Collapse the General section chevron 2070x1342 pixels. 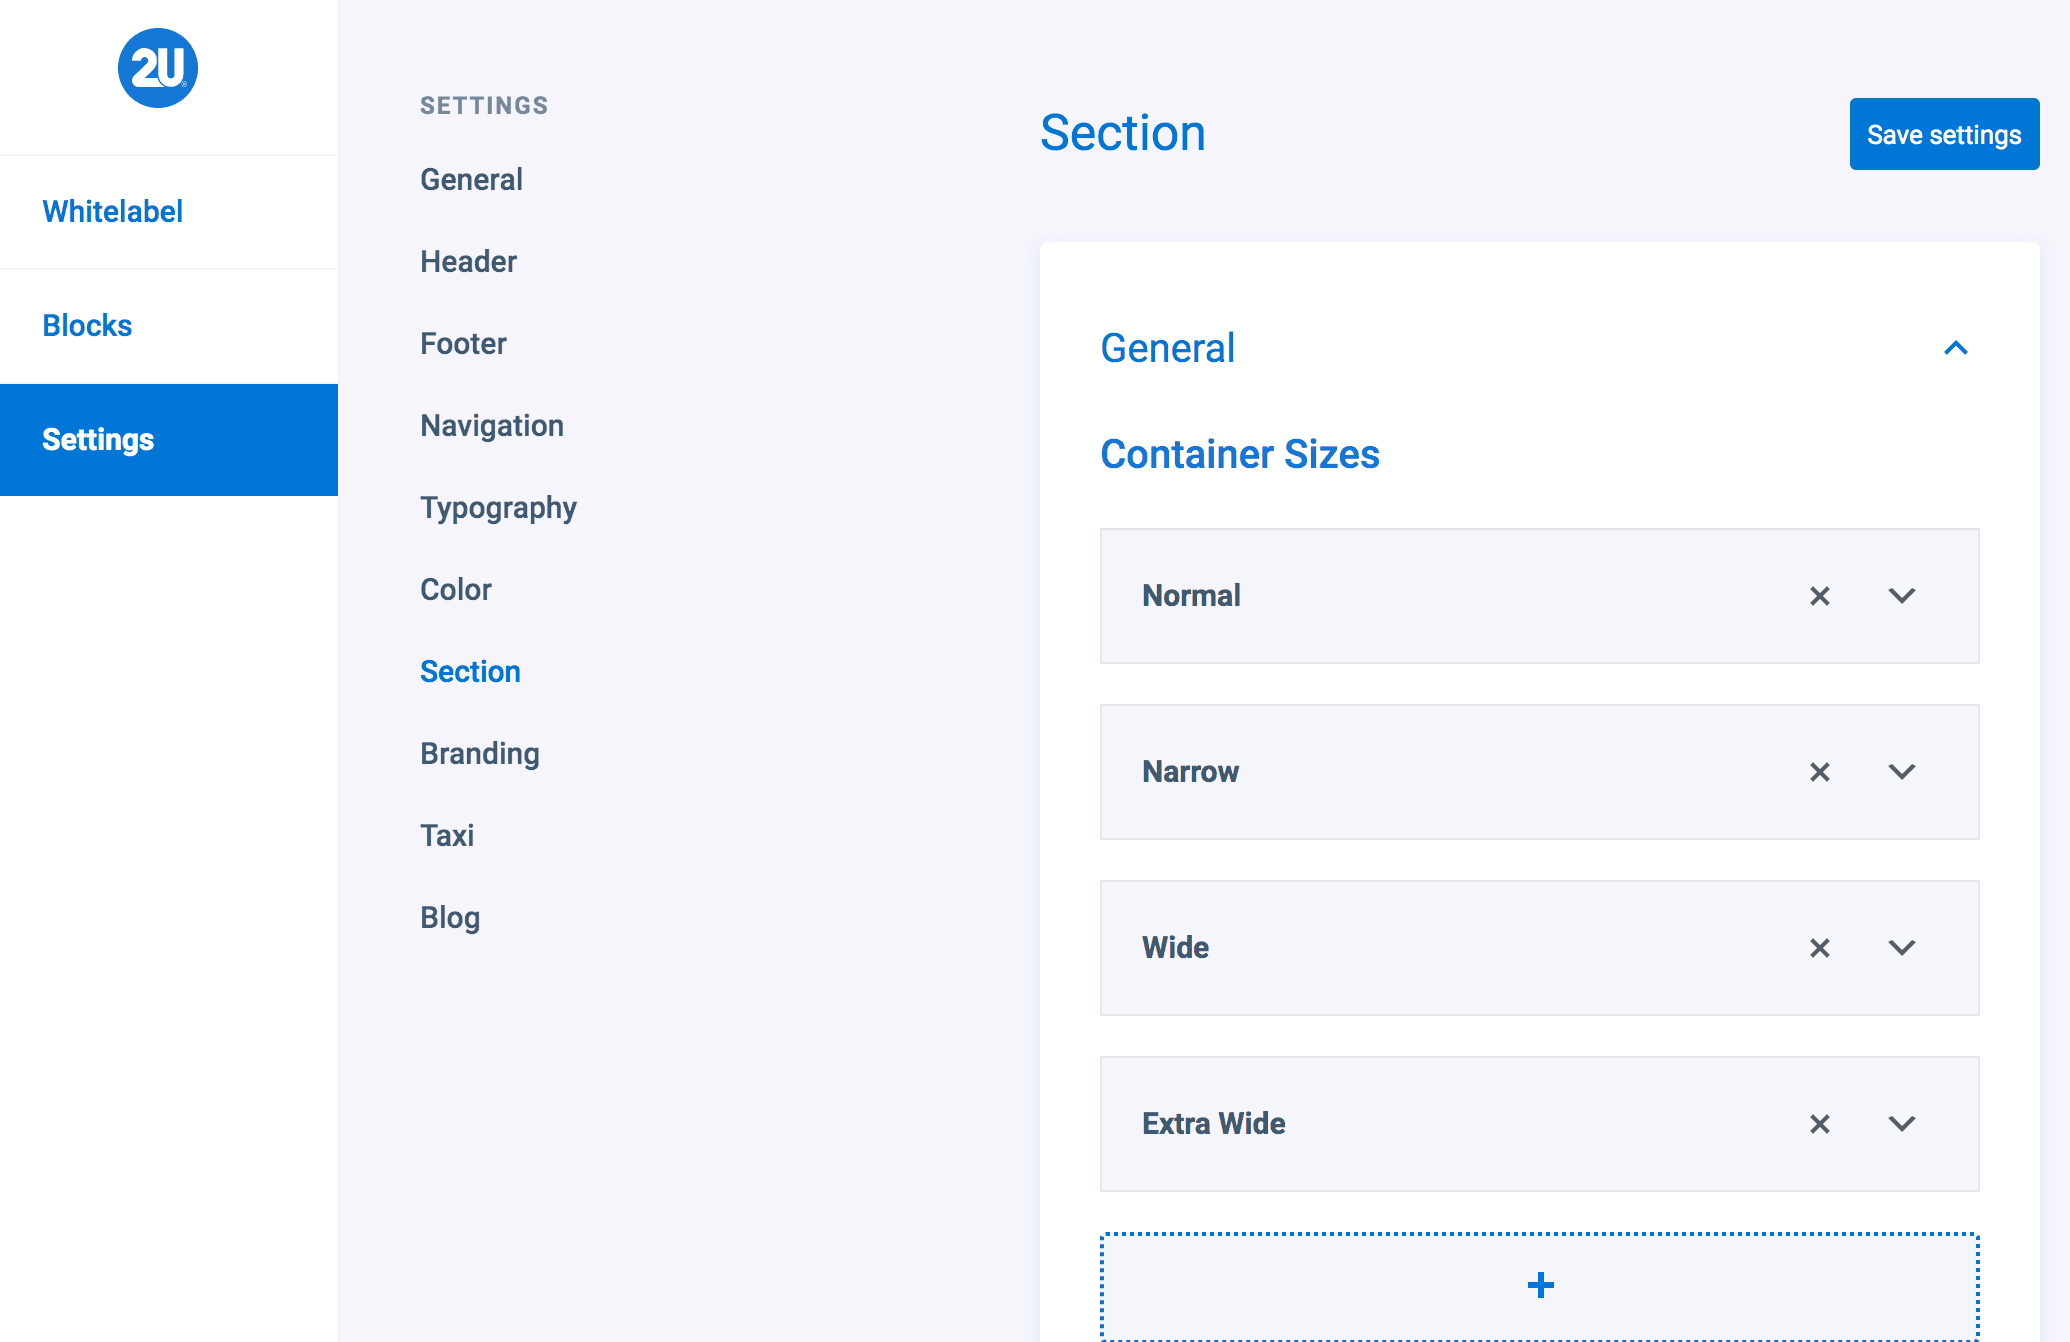point(1955,348)
